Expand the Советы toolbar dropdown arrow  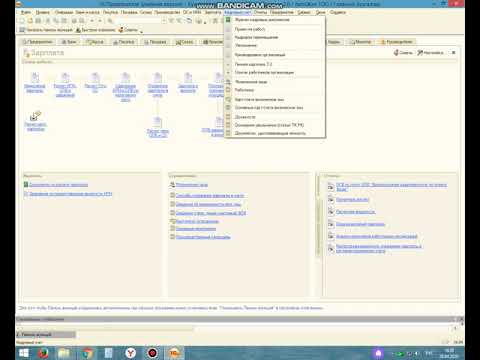coord(141,31)
